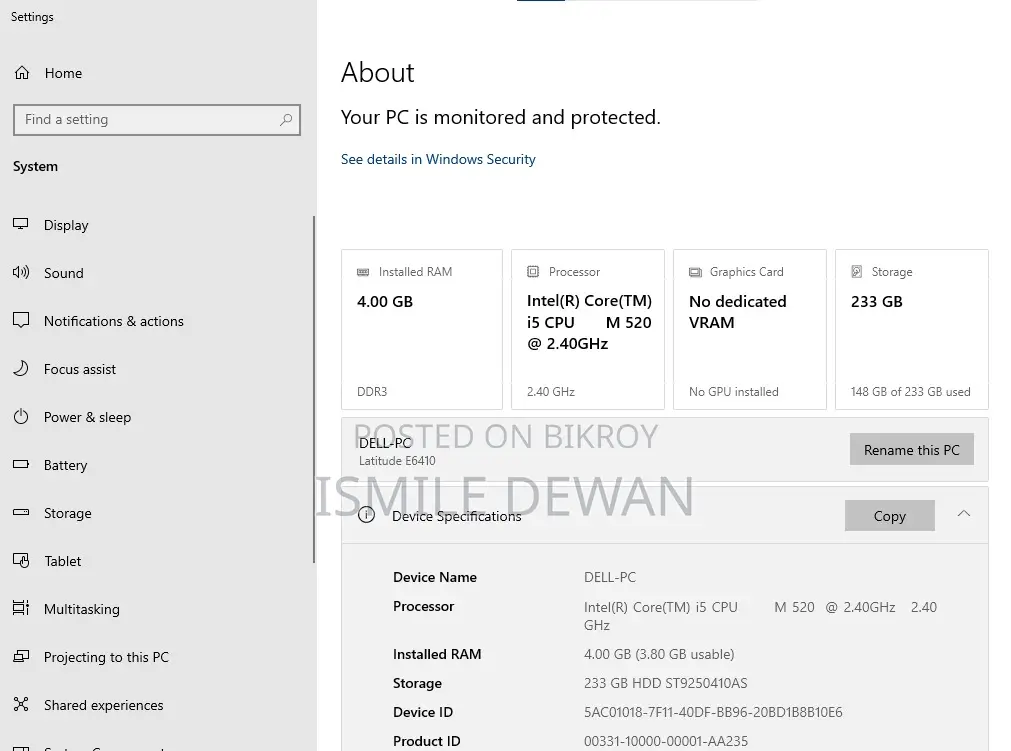Focus the Find a setting field
The height and width of the screenshot is (751, 1011).
(157, 120)
